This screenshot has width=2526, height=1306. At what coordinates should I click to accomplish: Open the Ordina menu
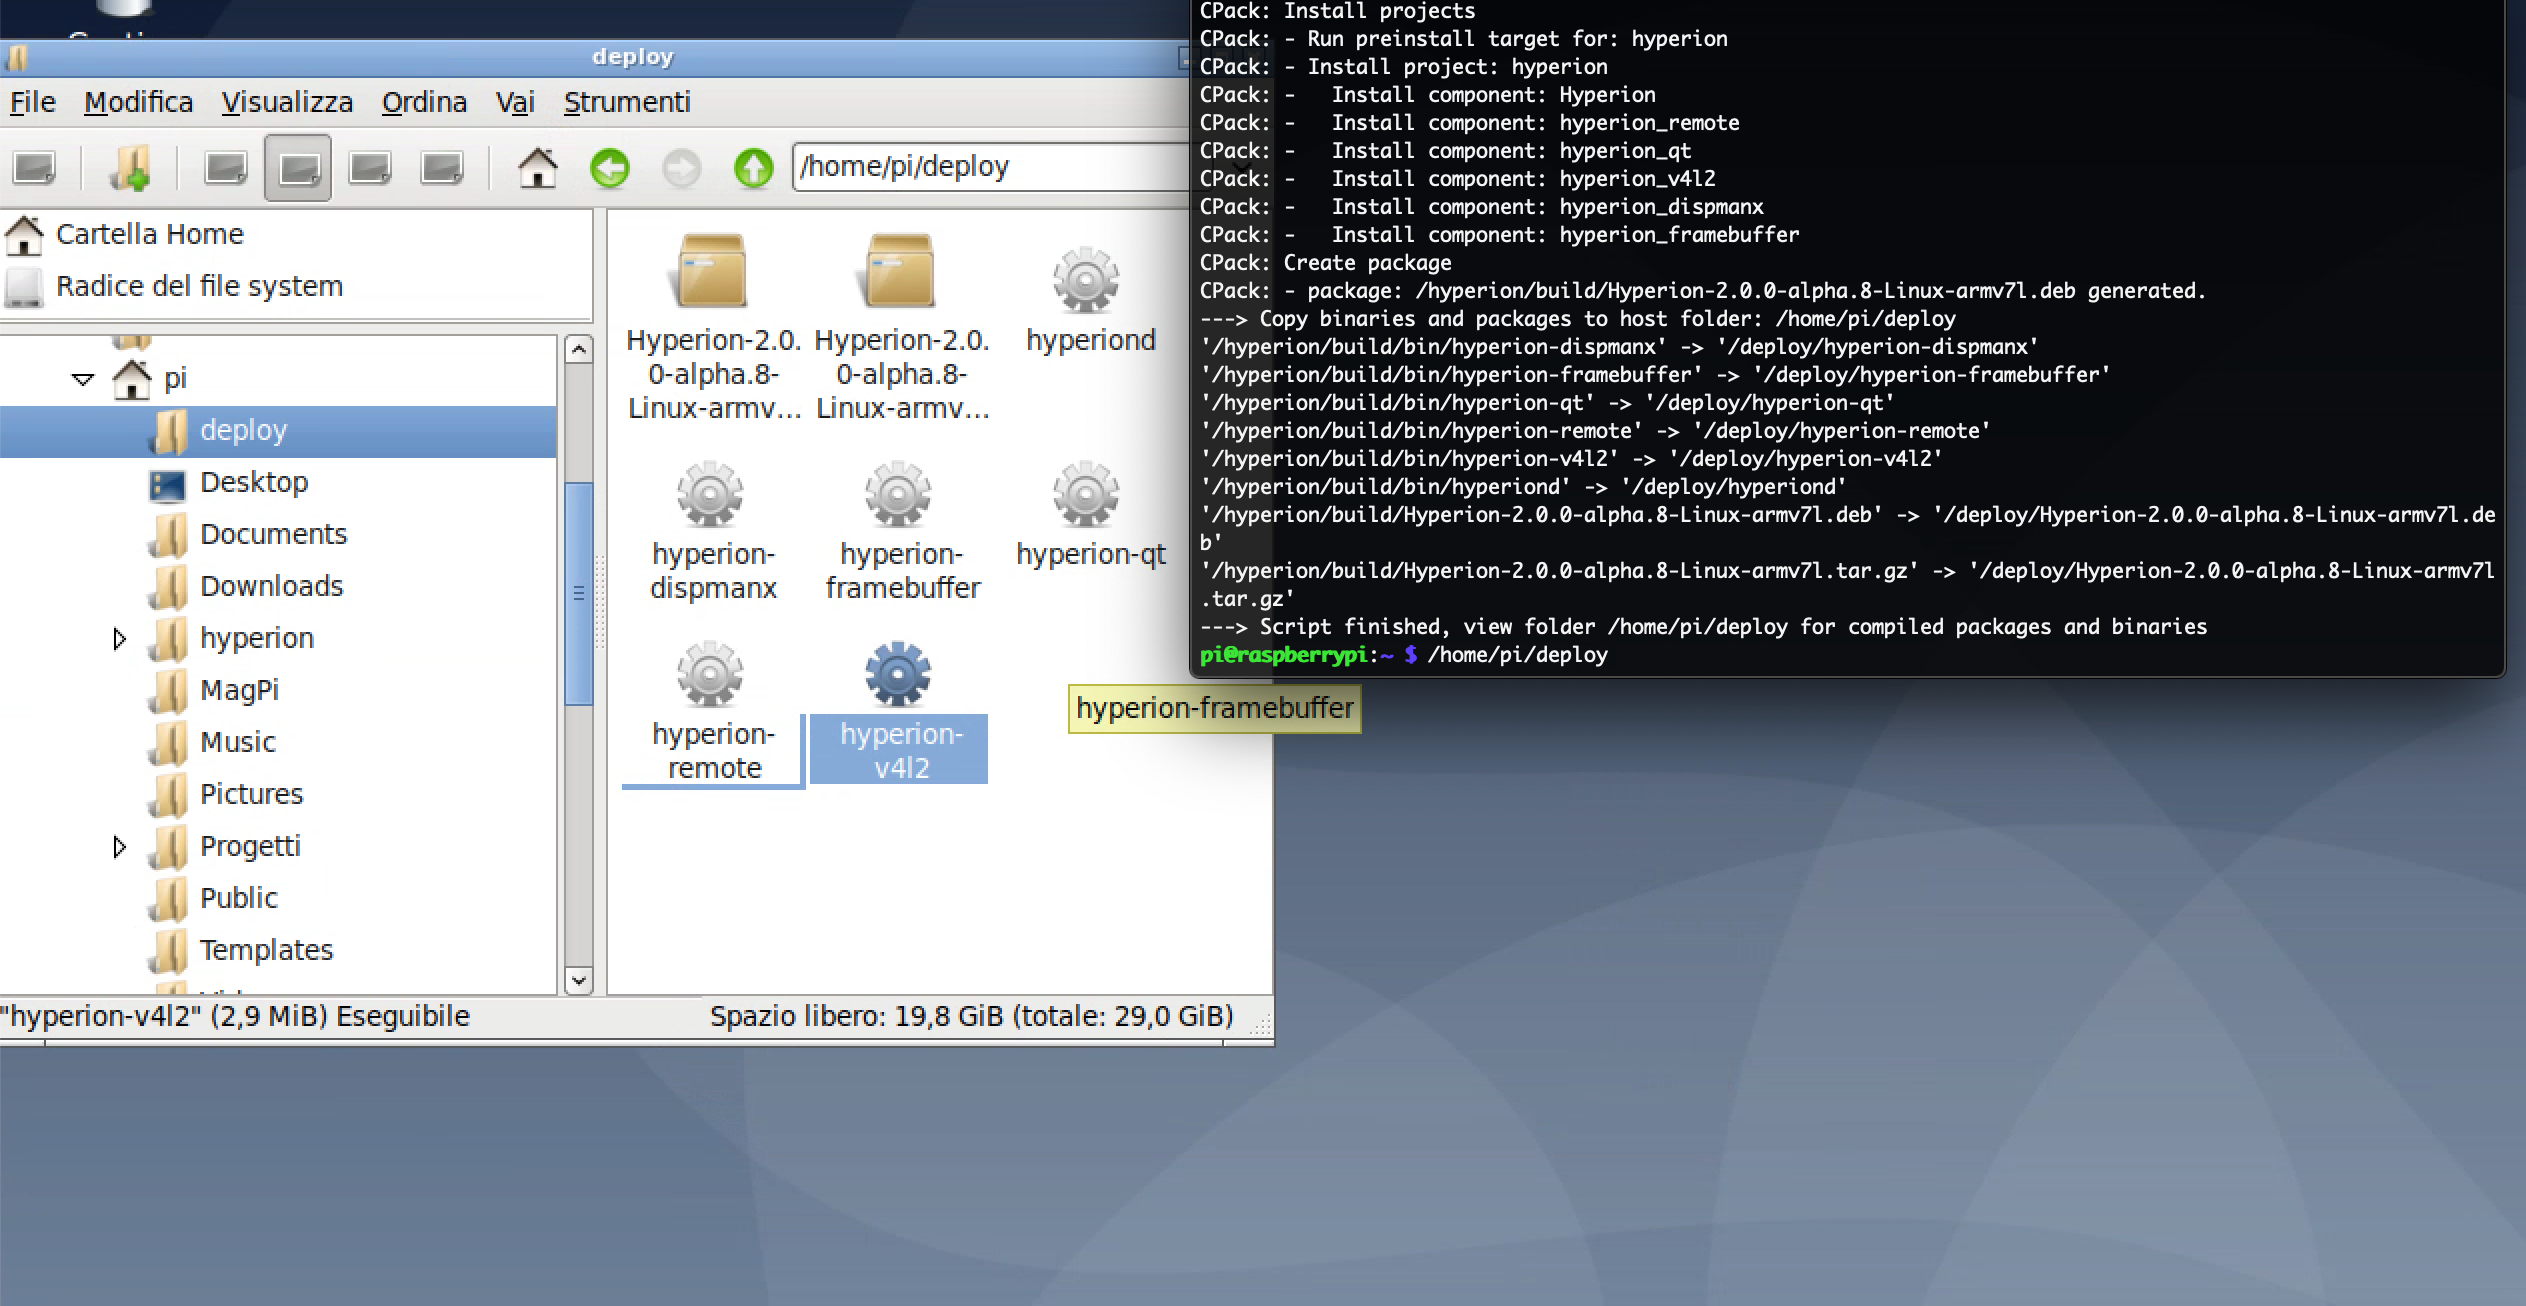[424, 102]
